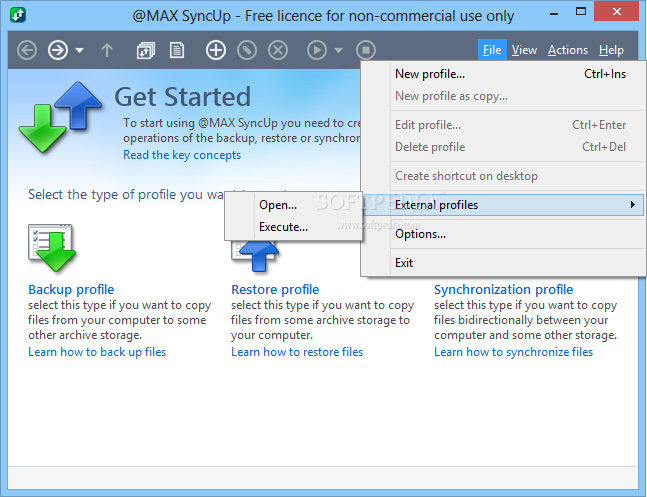Expand the Run options dropdown arrow
This screenshot has height=497, width=647.
(x=338, y=51)
